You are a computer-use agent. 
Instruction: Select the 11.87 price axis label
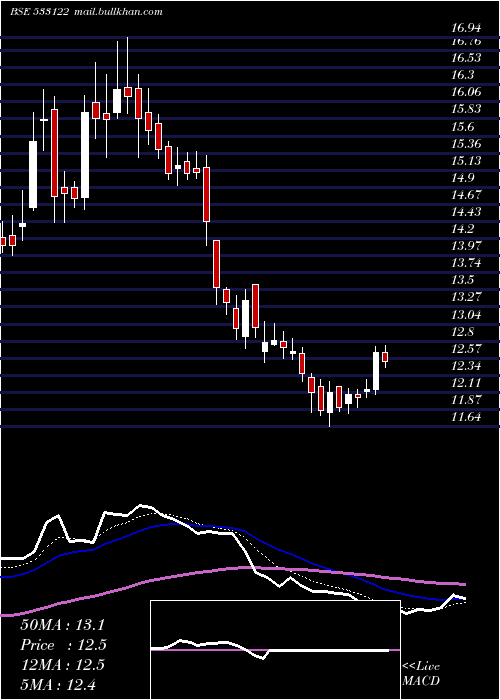[x=466, y=400]
